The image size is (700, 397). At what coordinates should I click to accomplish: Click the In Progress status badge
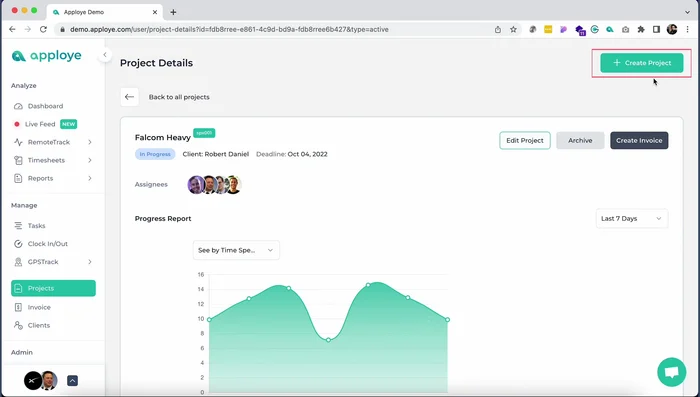click(155, 154)
